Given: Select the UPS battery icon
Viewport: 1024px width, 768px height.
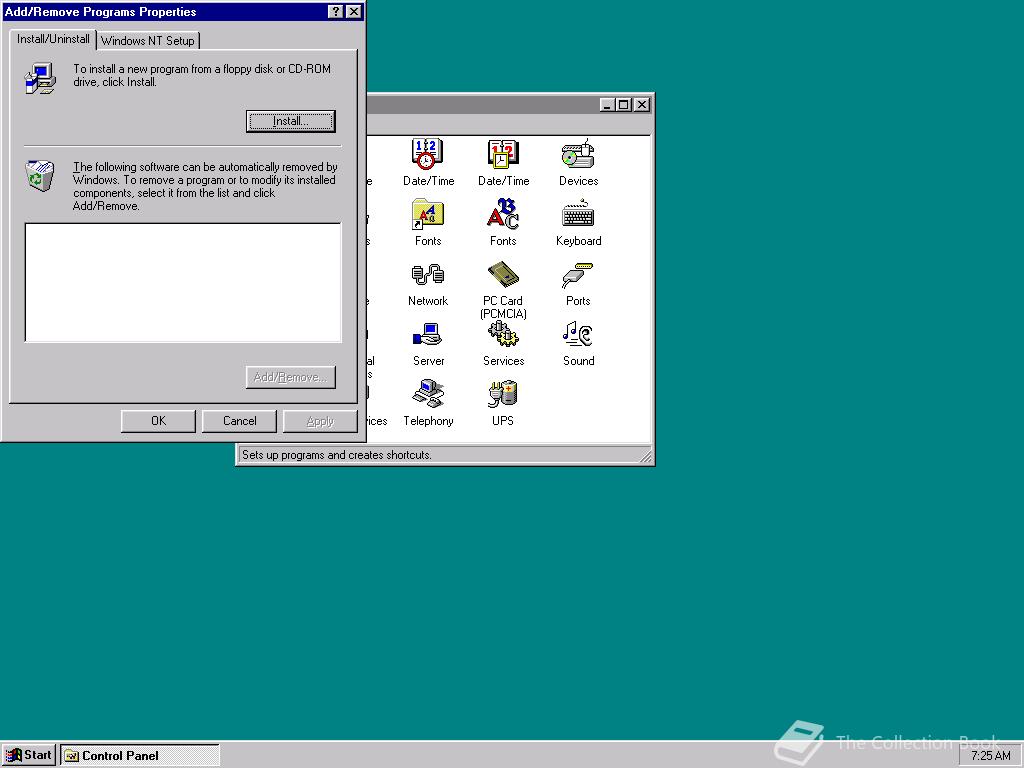Looking at the screenshot, I should 503,394.
